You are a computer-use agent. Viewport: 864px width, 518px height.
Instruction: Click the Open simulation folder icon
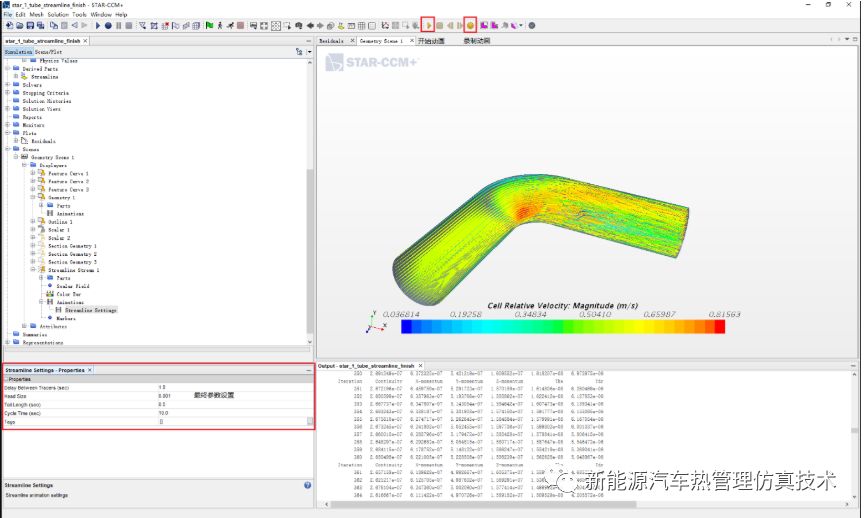[20, 25]
